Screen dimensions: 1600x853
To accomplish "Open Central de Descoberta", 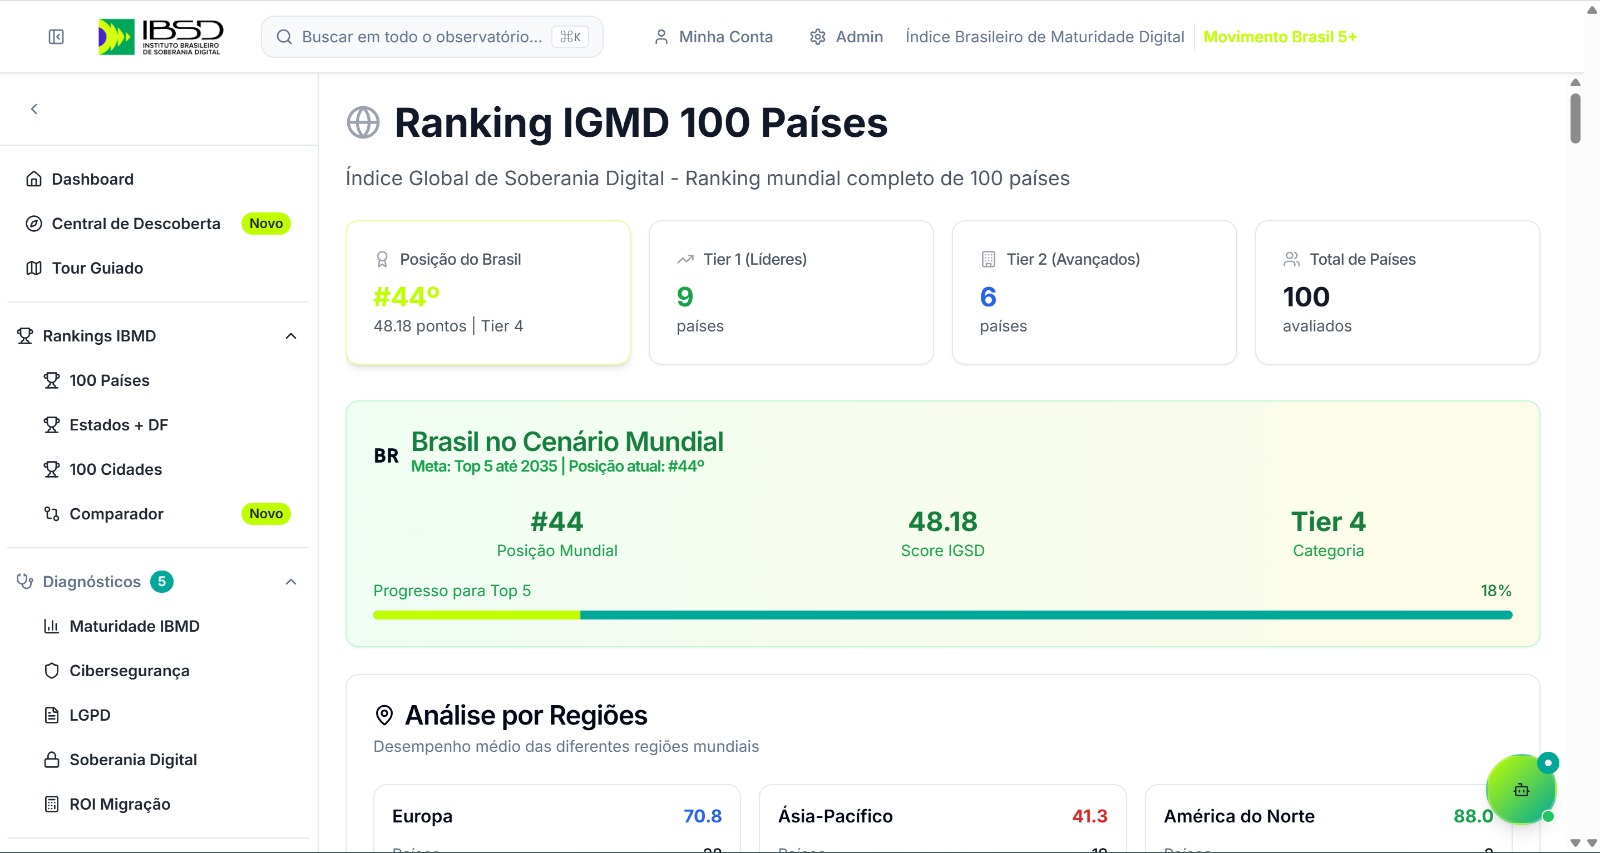I will click(136, 224).
